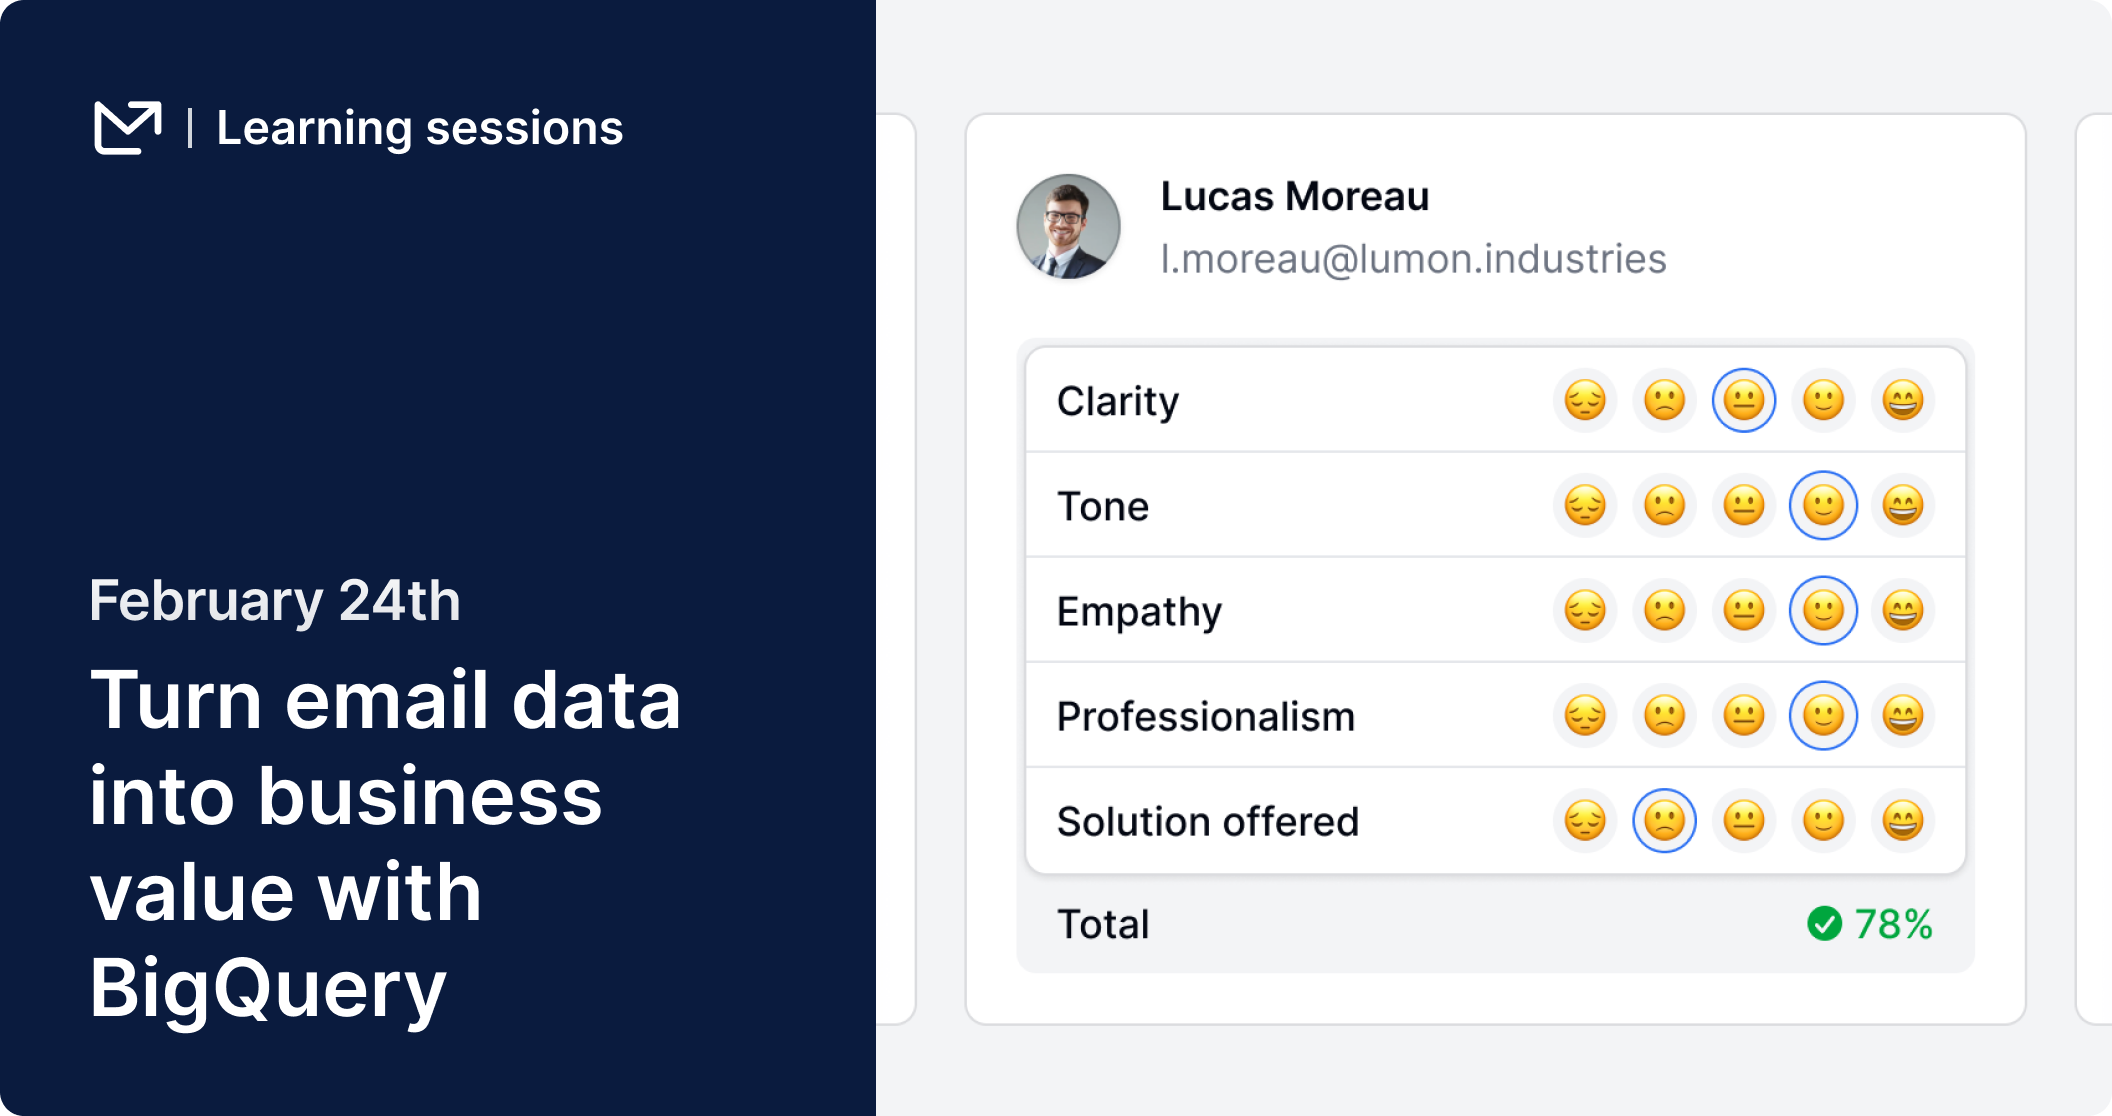Toggle the selected smiling Empathy rating
The image size is (2112, 1116).
(x=1823, y=611)
